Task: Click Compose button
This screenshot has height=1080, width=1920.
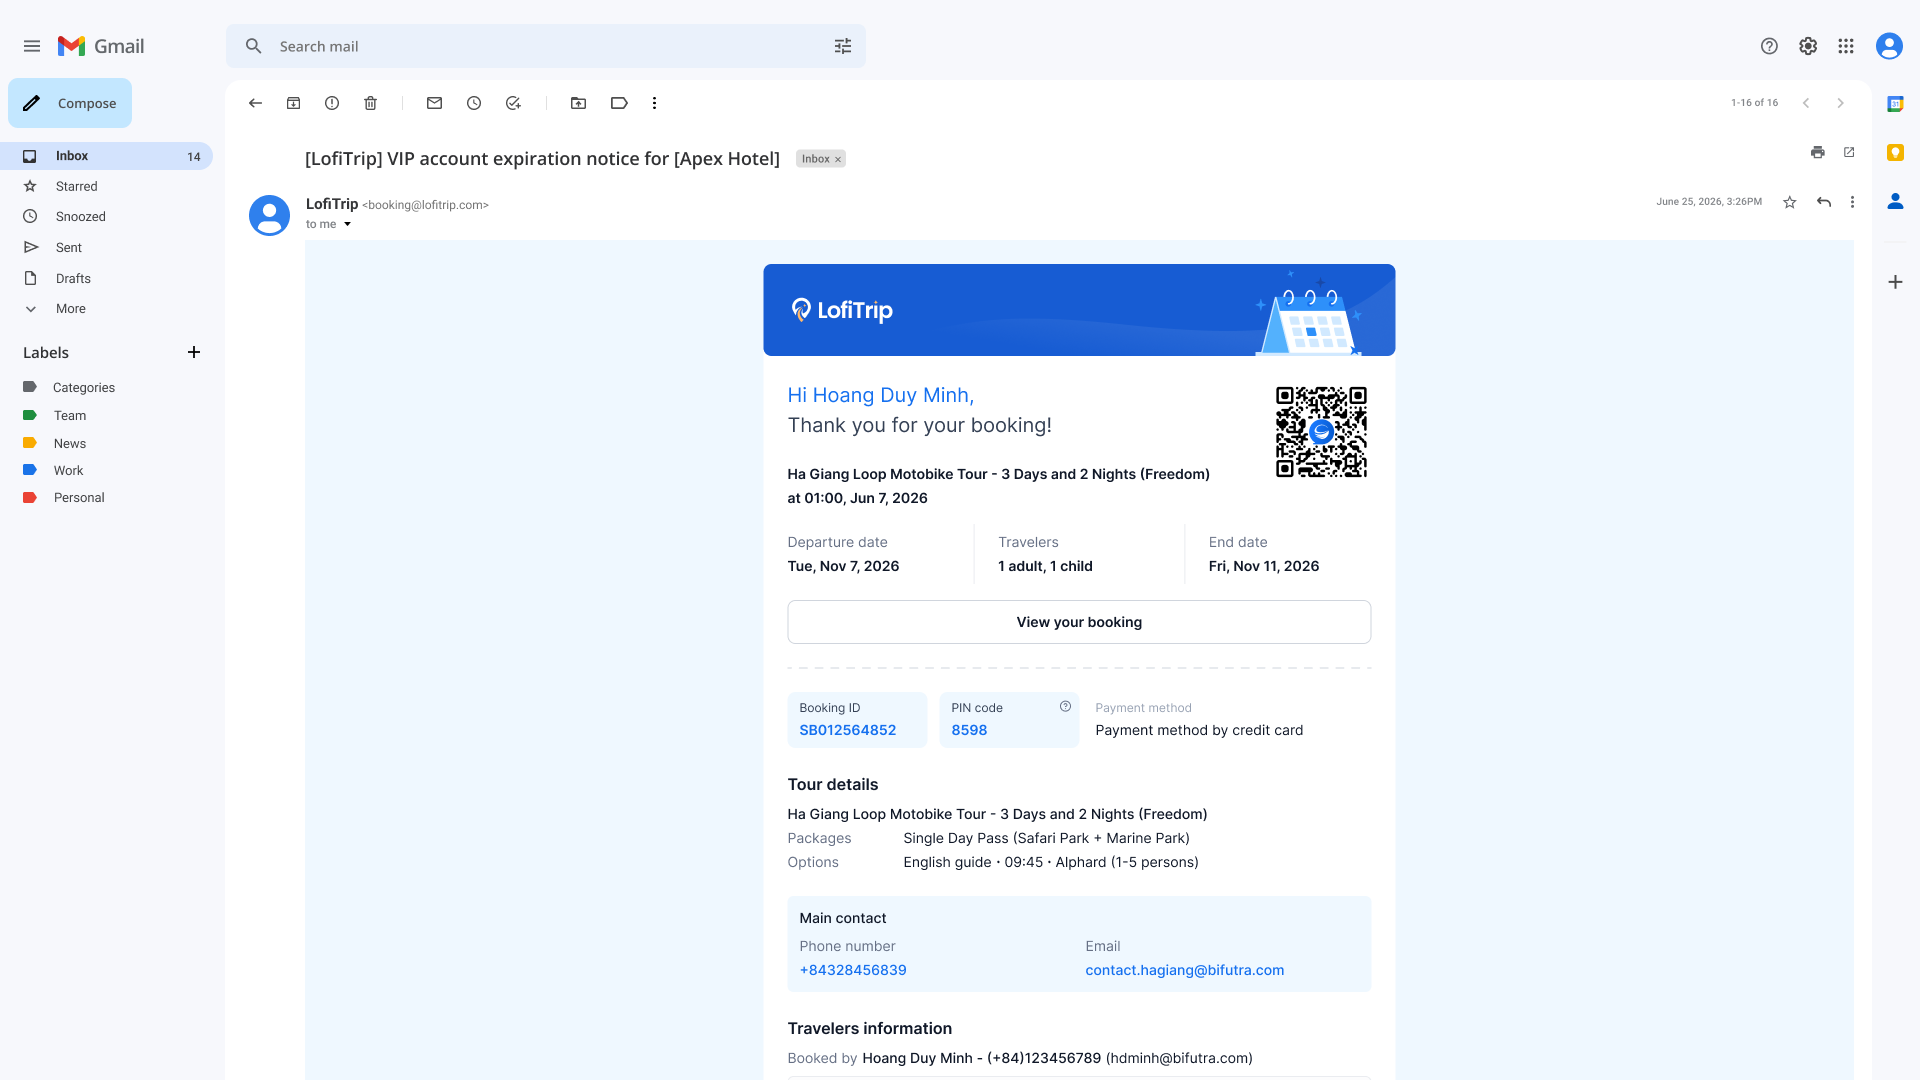Action: [x=70, y=103]
